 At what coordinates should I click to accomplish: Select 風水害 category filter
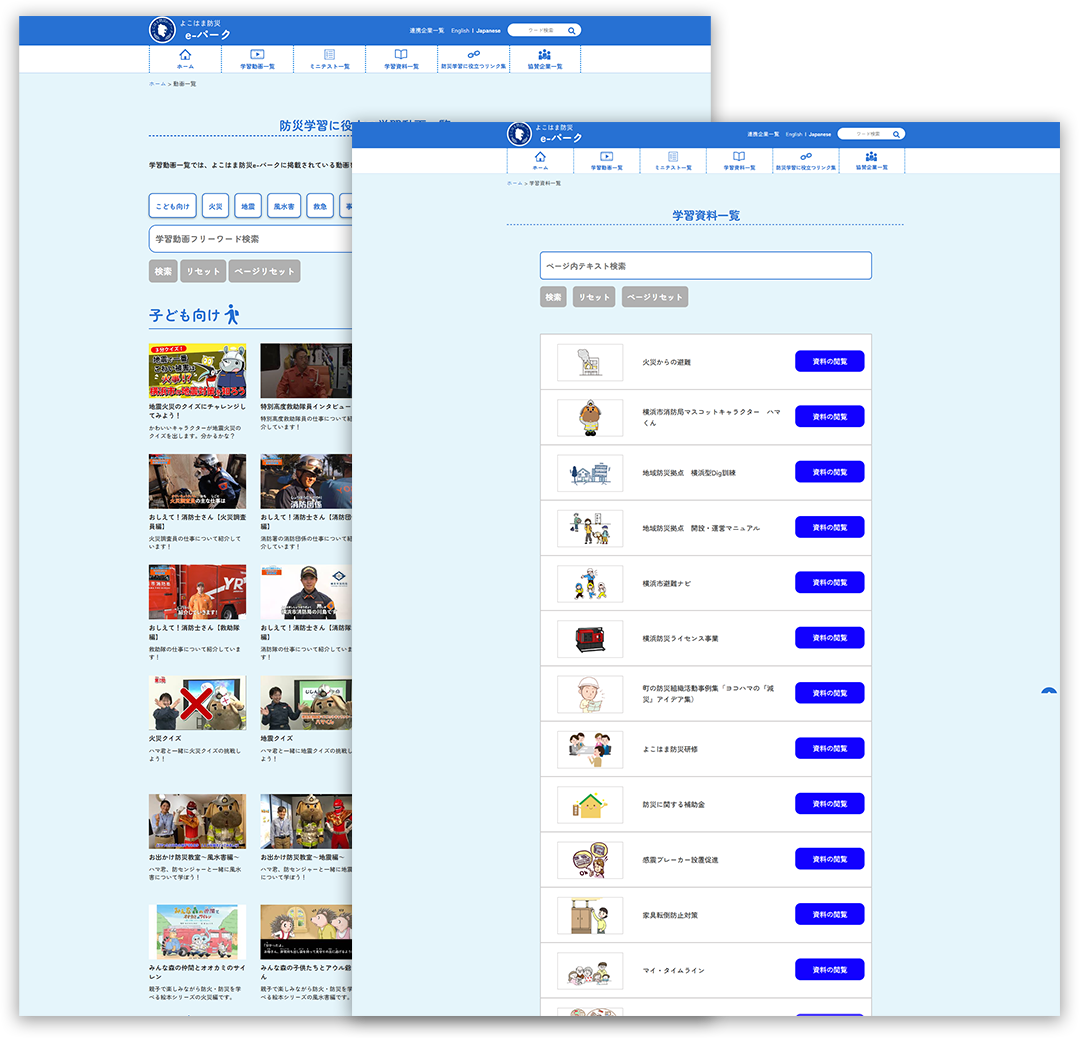tap(284, 206)
